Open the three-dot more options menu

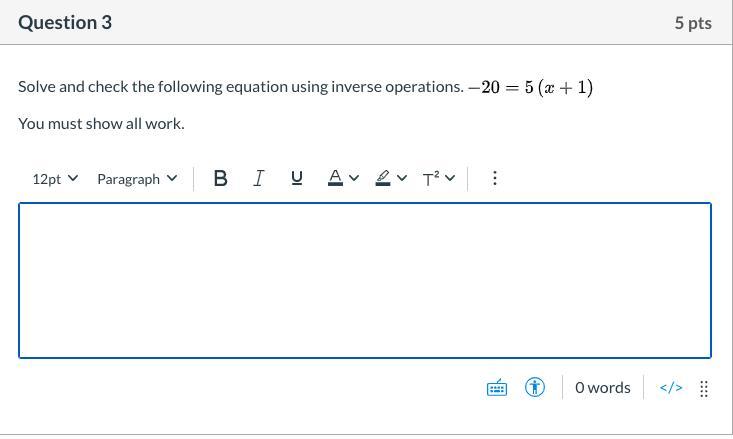point(494,178)
